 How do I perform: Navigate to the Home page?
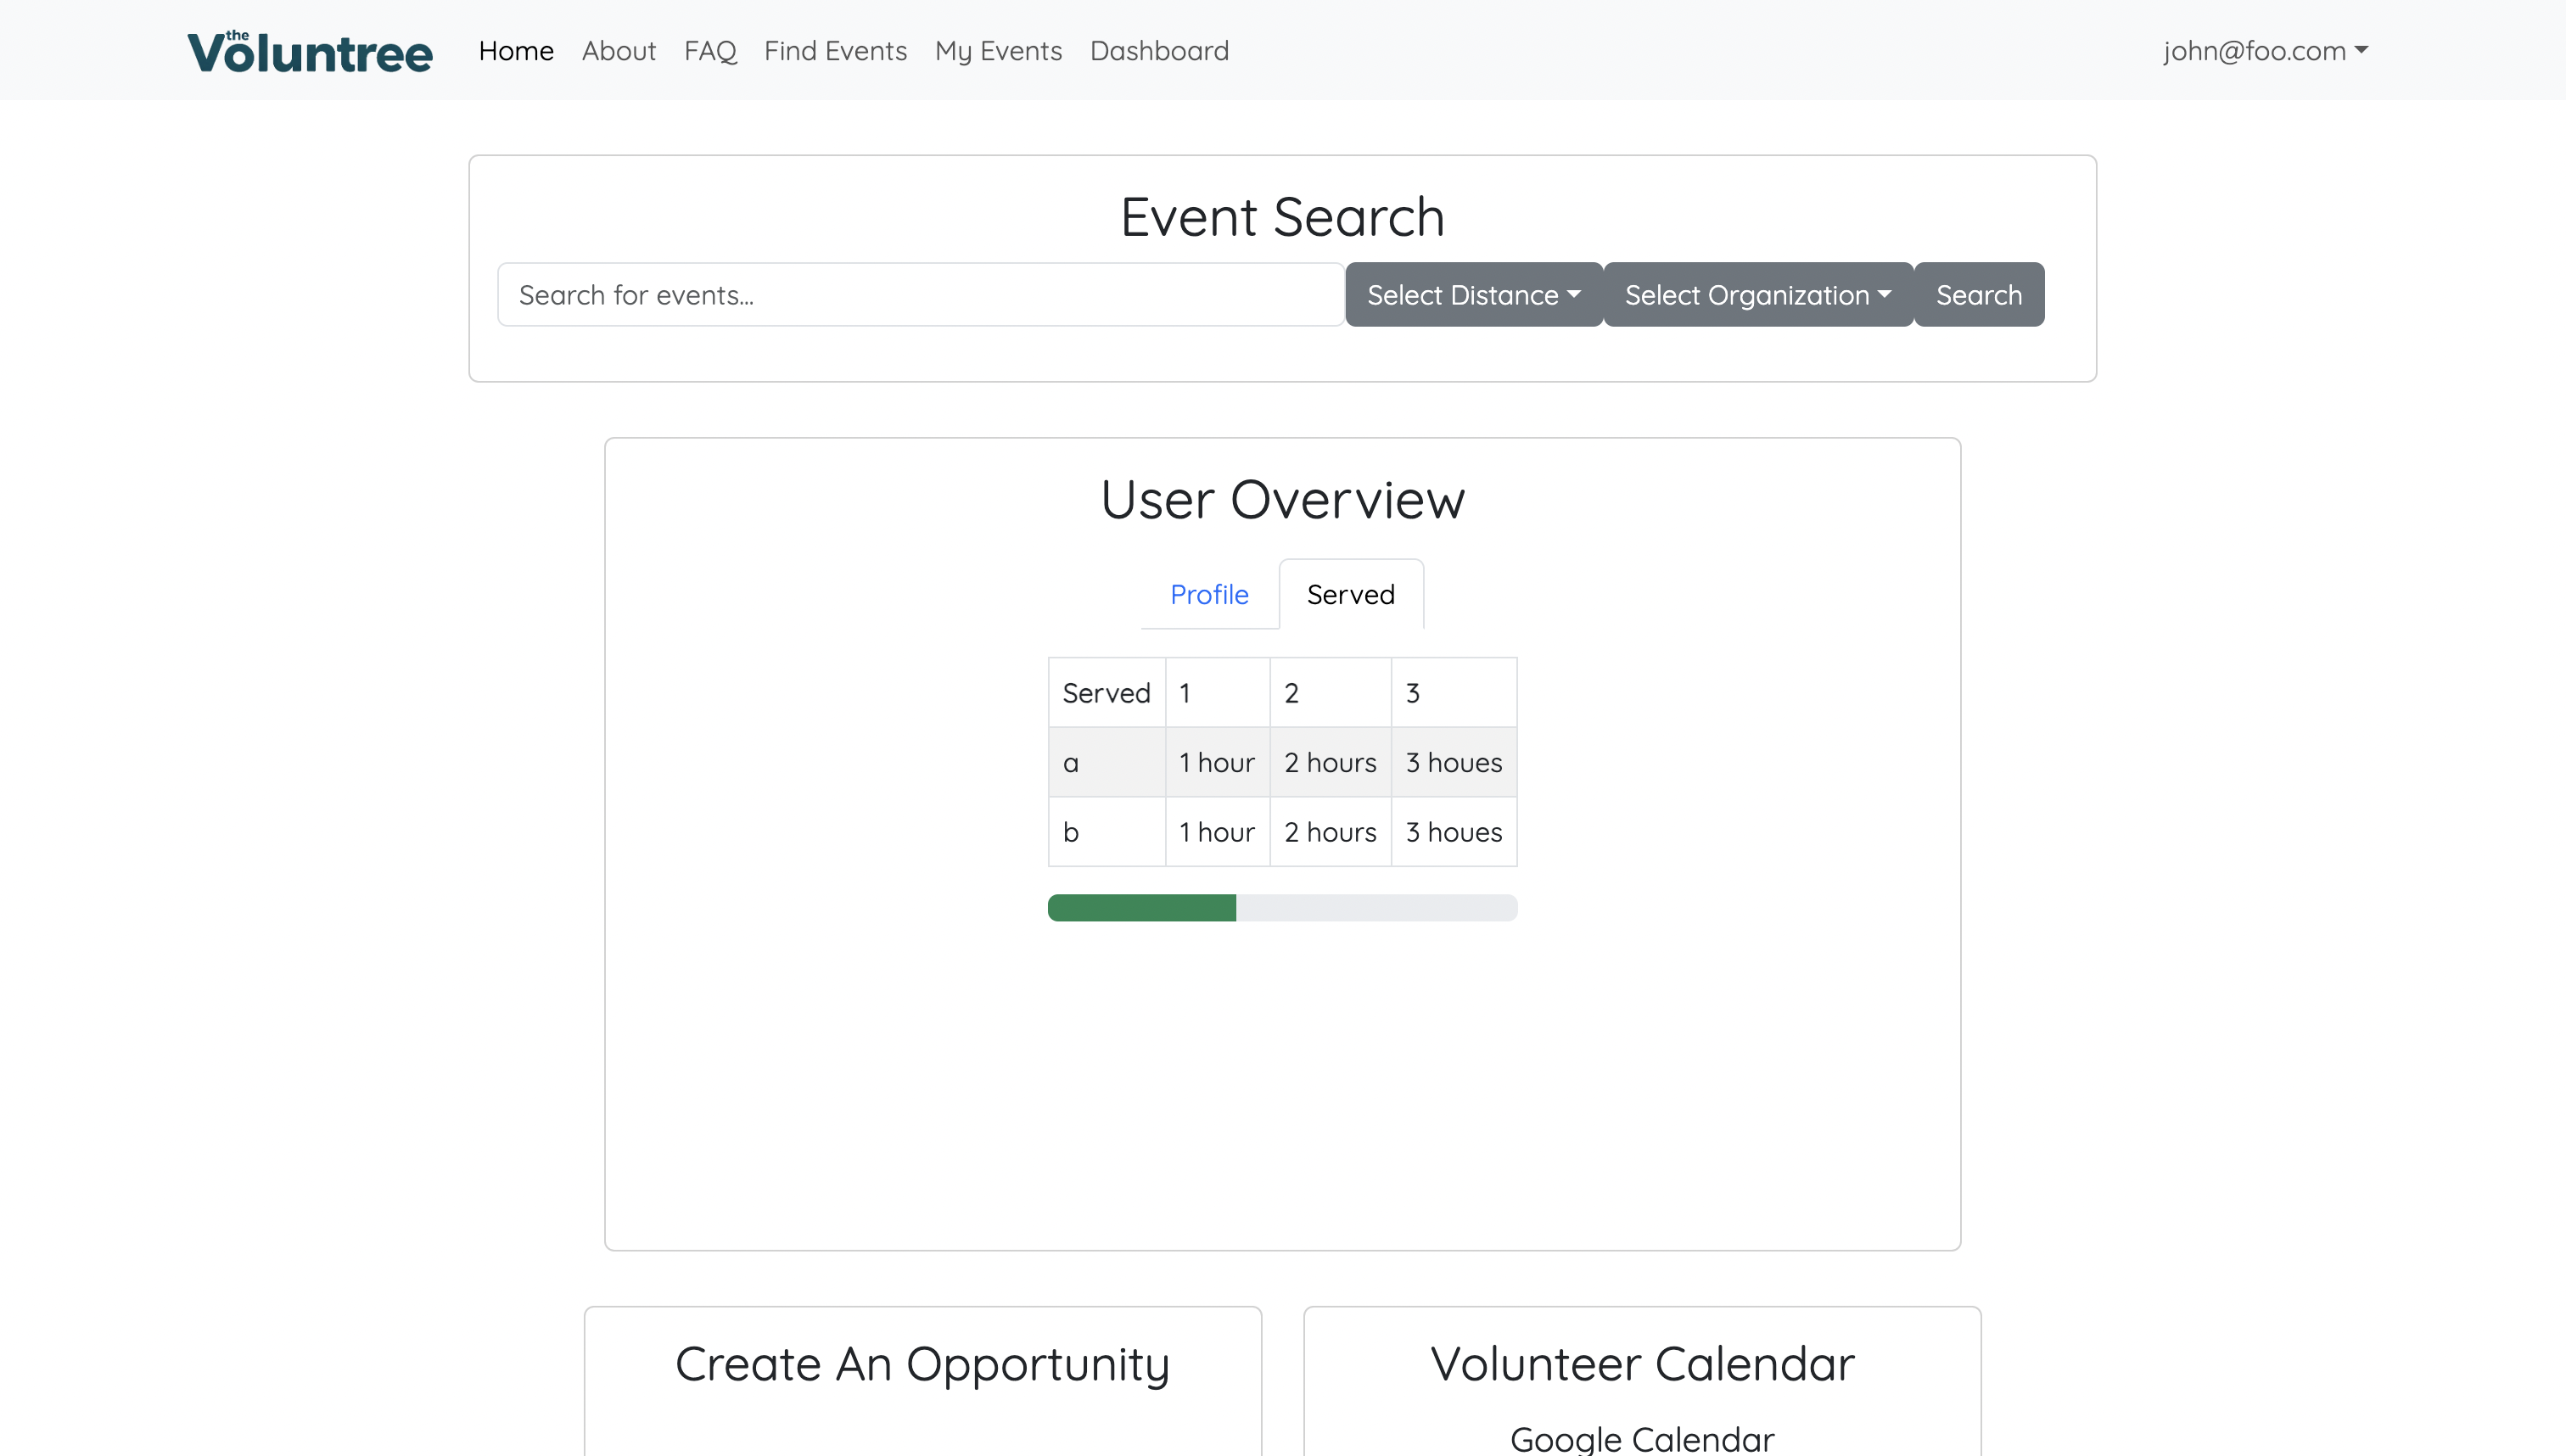click(515, 50)
